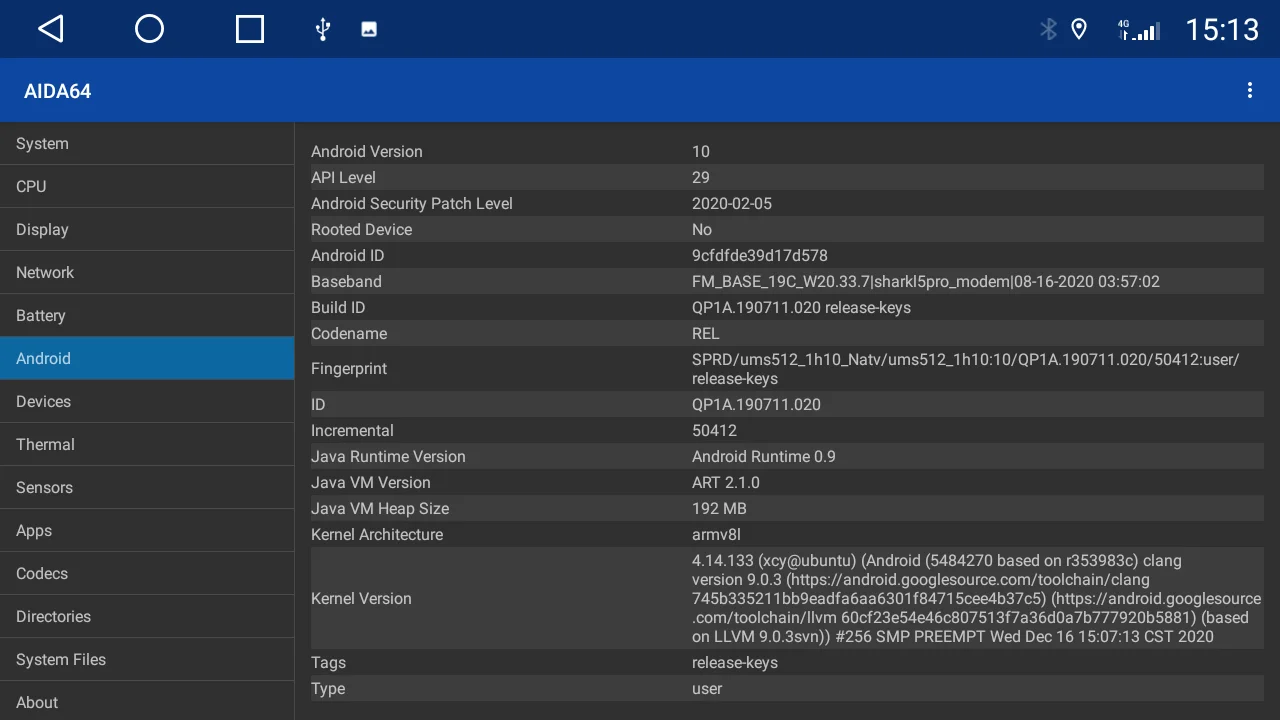Tap the USB status bar icon
This screenshot has width=1280, height=720.
[322, 29]
